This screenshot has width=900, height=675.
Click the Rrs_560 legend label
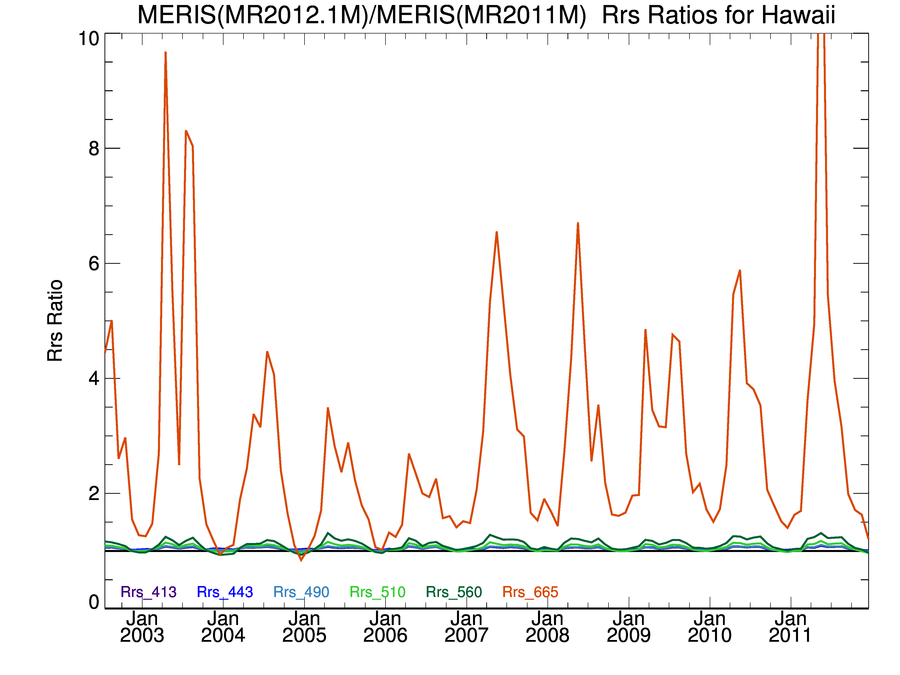click(x=453, y=592)
